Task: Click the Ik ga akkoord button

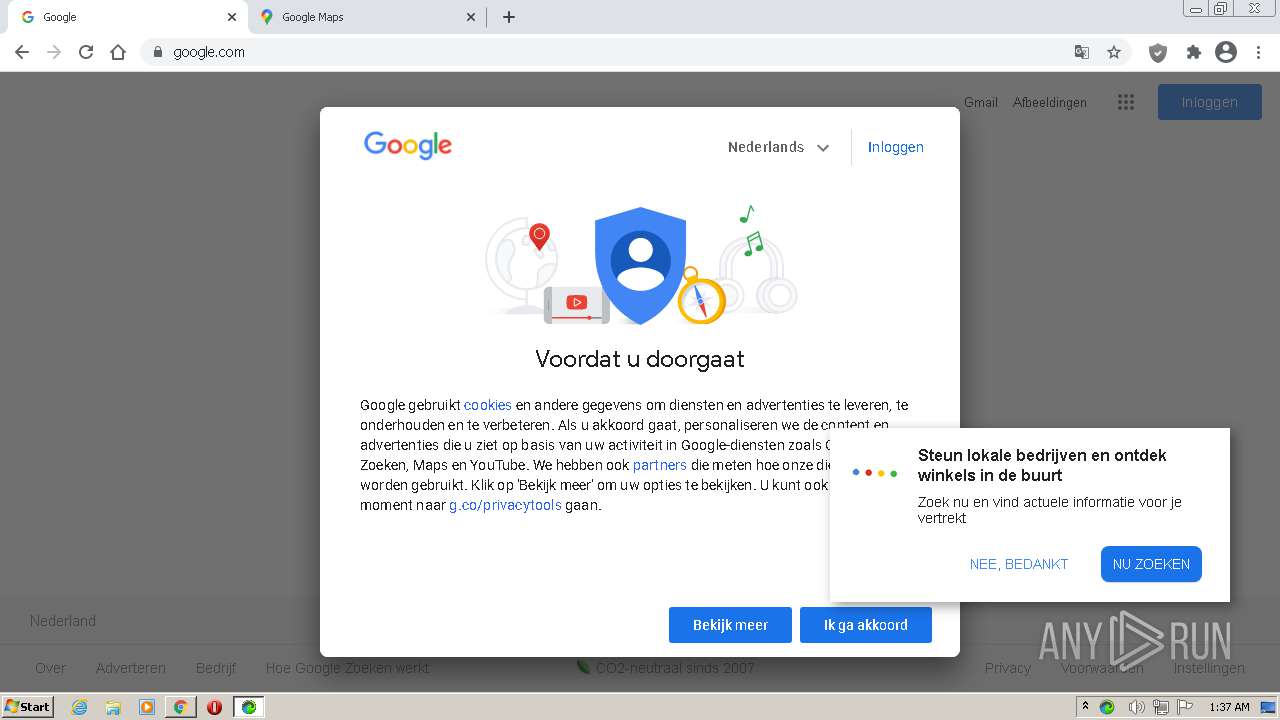Action: coord(866,625)
